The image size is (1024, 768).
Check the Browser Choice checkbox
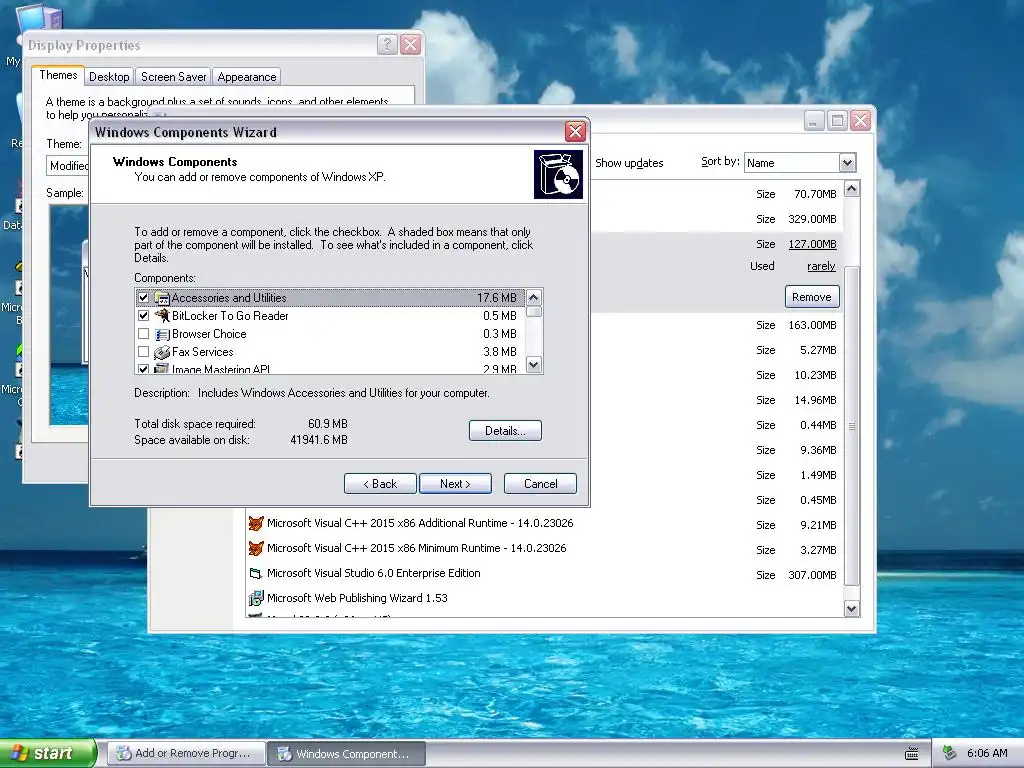pos(144,334)
